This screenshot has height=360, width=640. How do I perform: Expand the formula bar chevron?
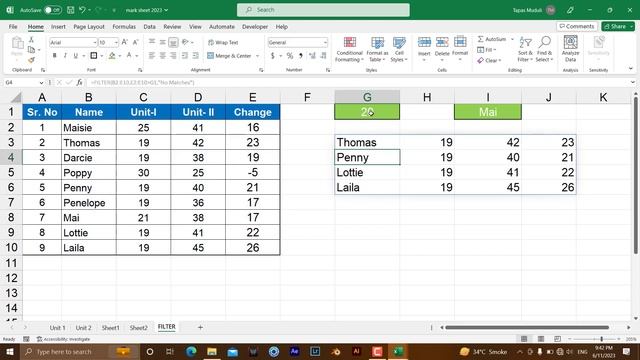(x=632, y=82)
